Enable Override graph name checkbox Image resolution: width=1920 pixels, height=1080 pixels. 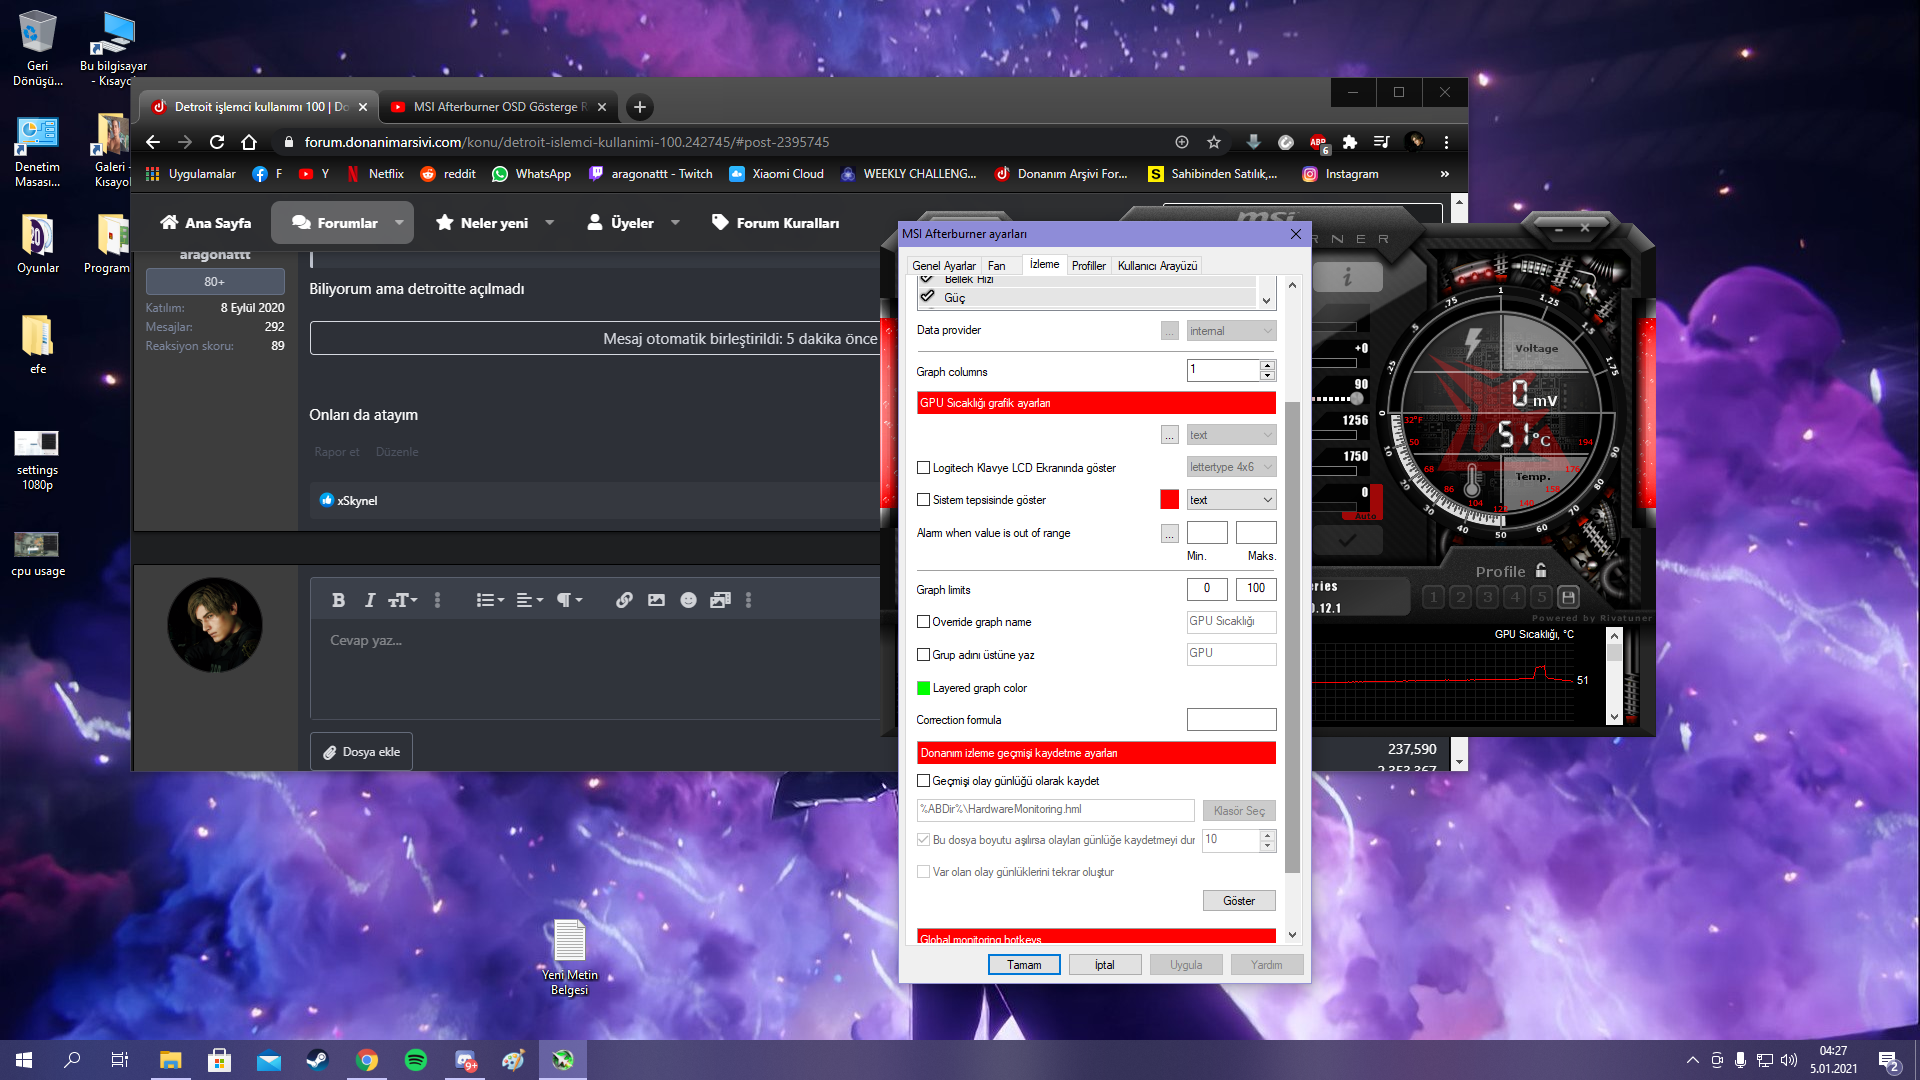(x=923, y=621)
